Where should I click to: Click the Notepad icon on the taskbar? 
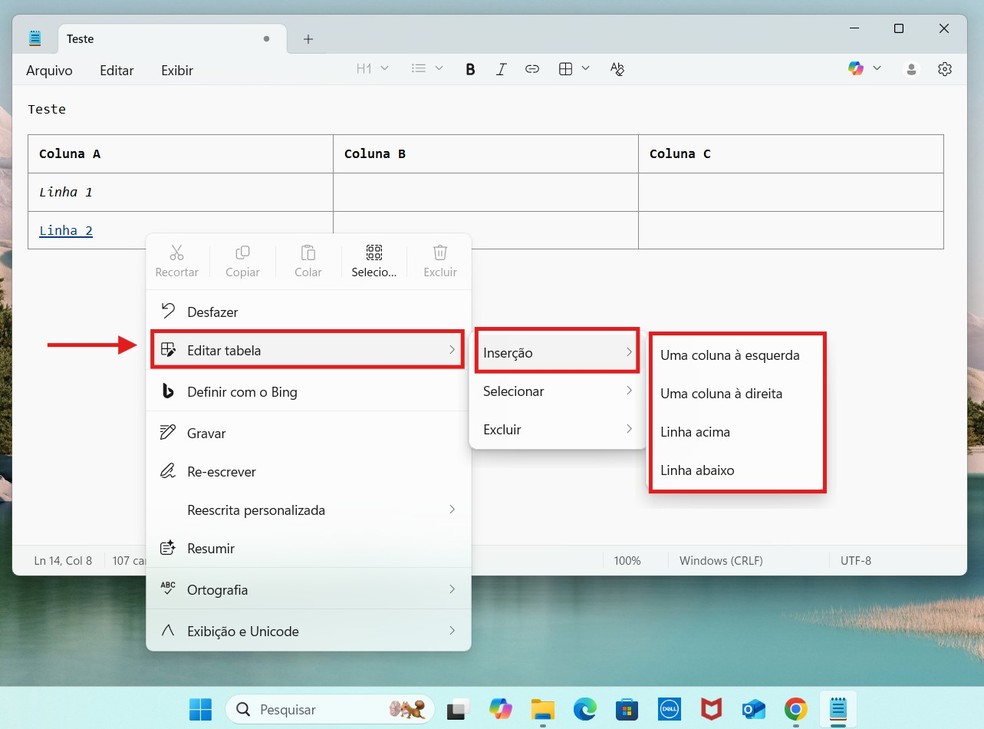(838, 710)
